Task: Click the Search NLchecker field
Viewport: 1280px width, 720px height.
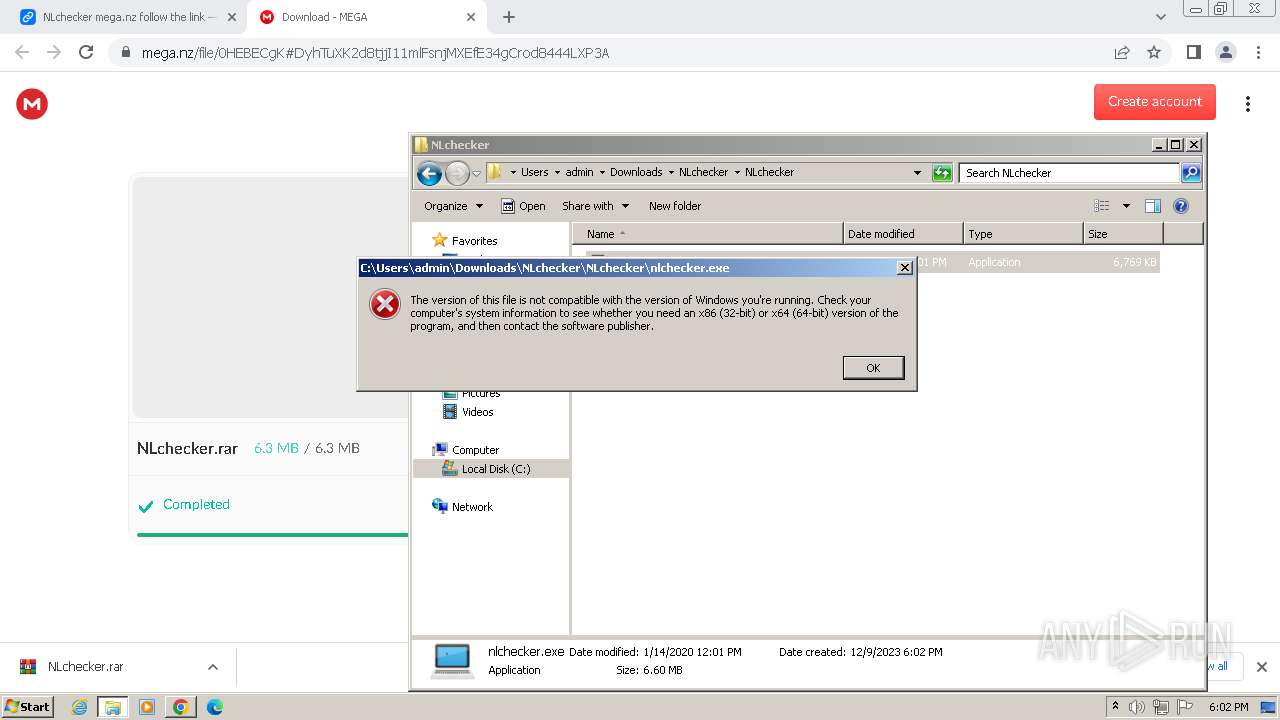Action: coord(1068,173)
